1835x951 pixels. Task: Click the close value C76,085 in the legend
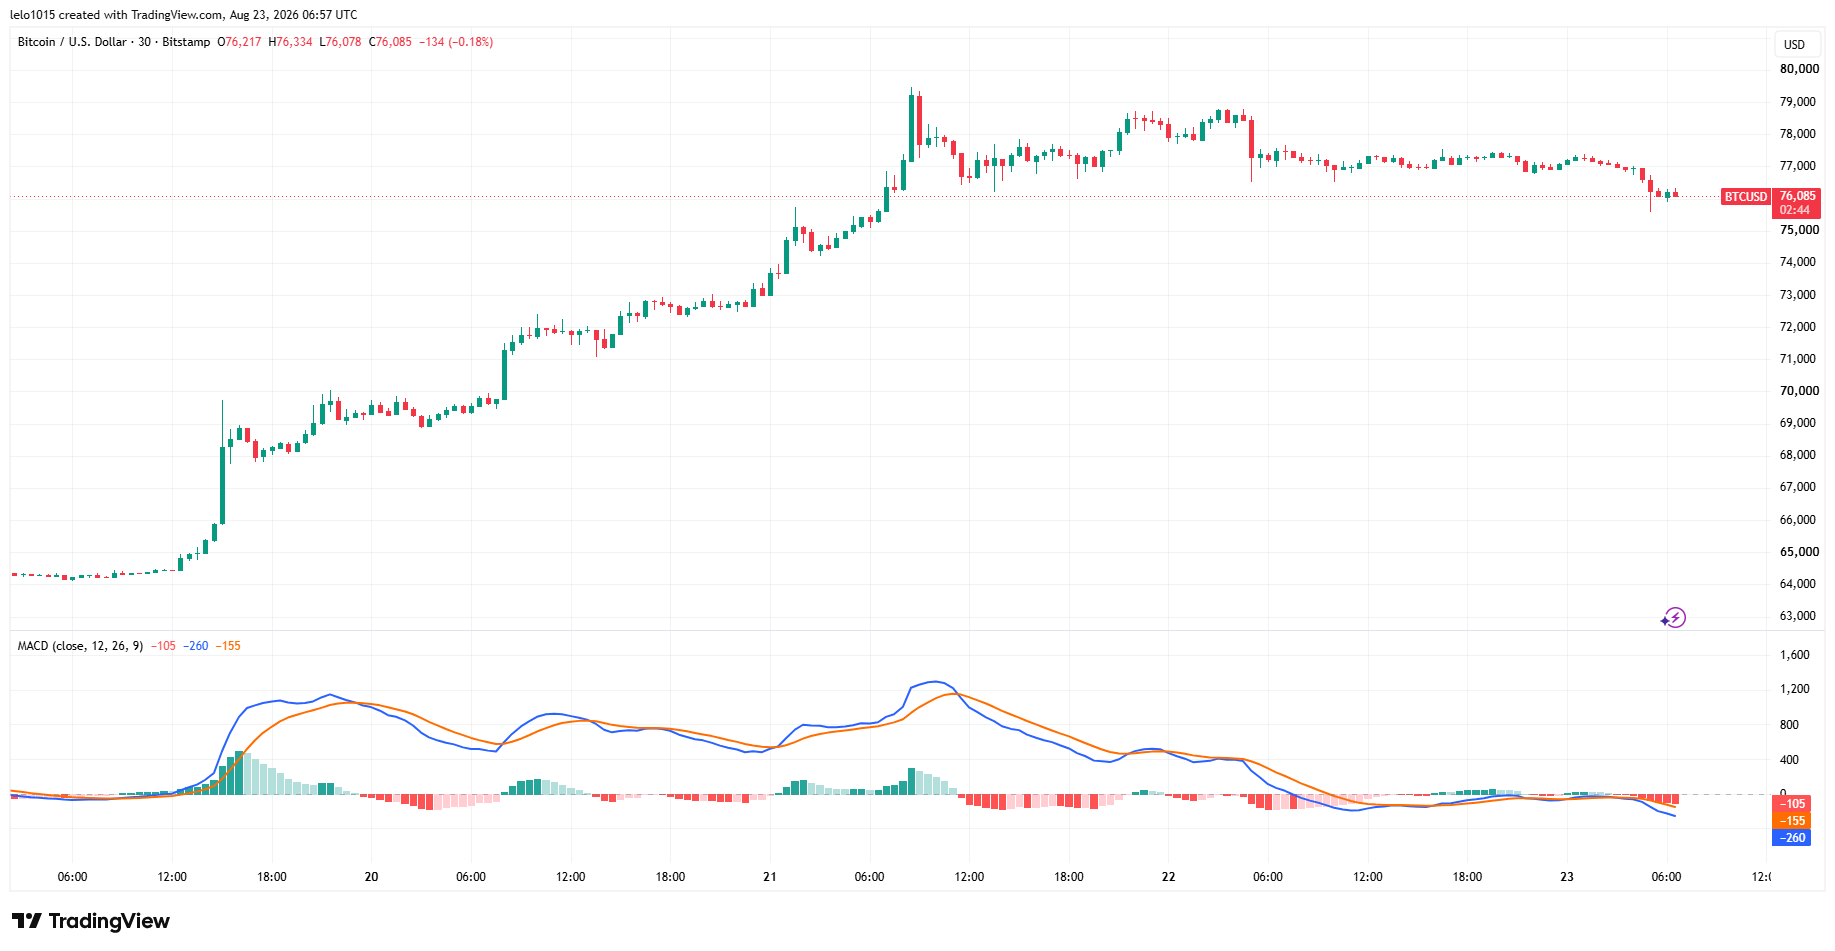(390, 42)
